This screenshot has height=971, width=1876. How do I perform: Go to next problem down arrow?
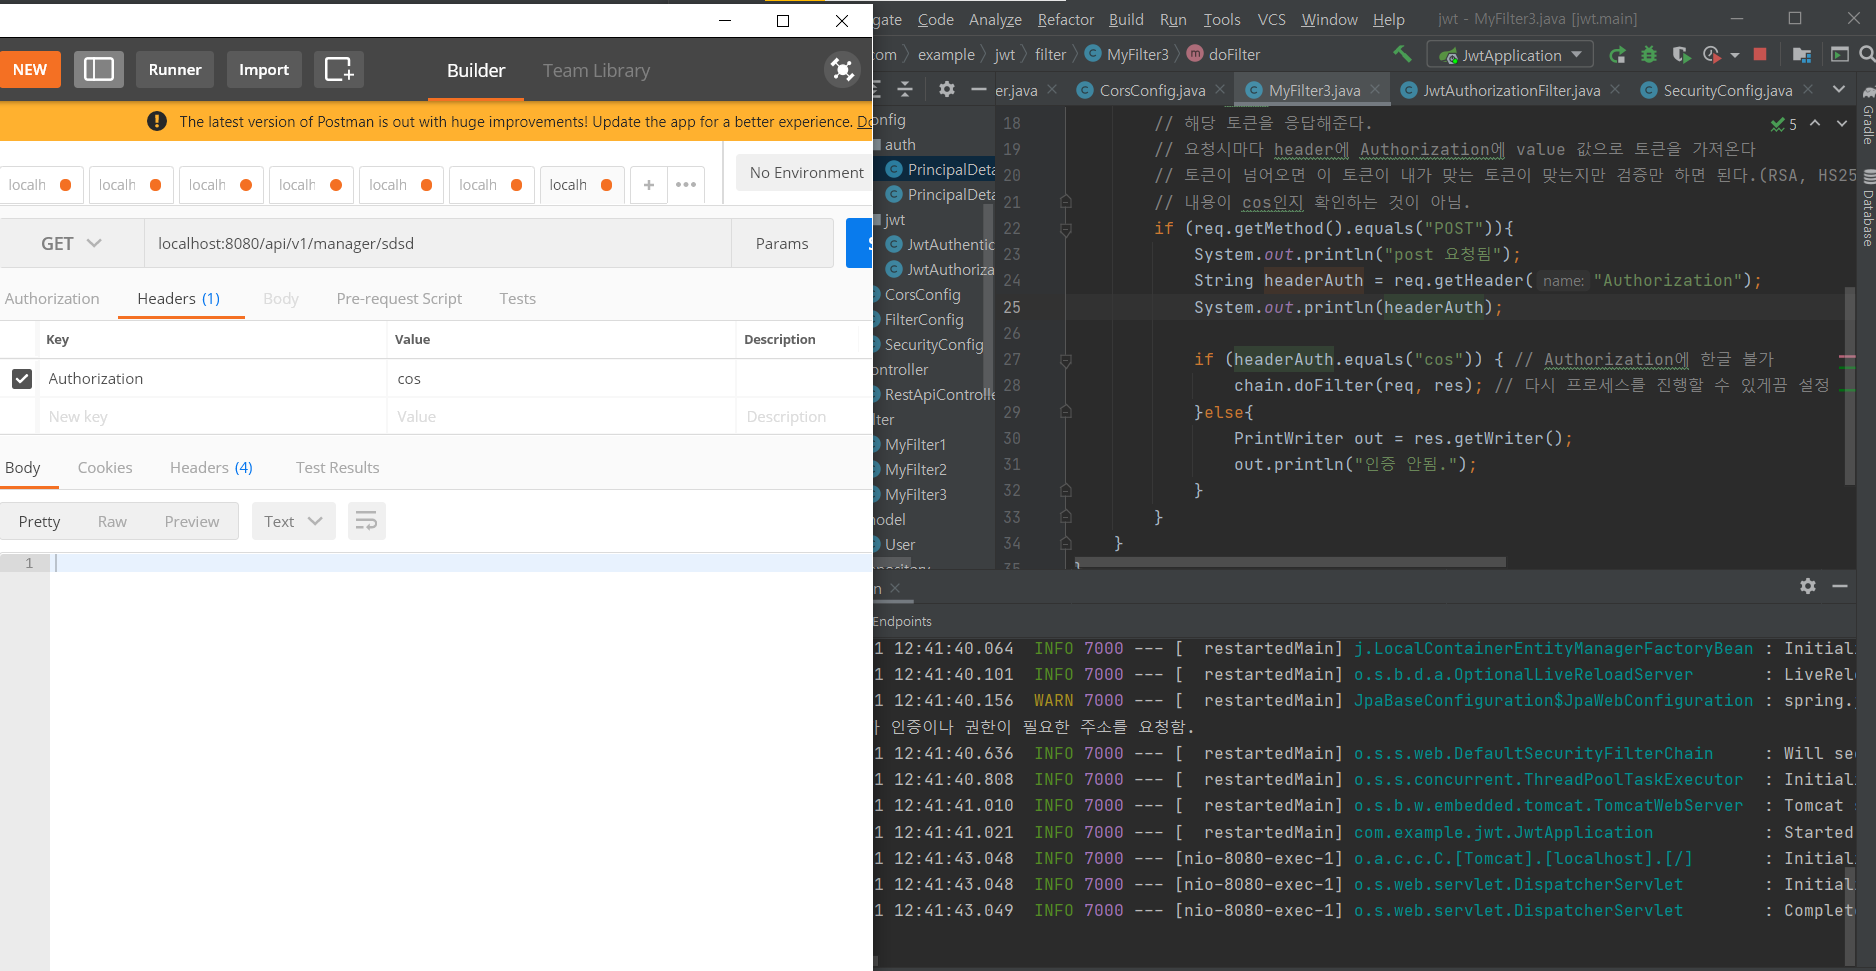pyautogui.click(x=1841, y=123)
